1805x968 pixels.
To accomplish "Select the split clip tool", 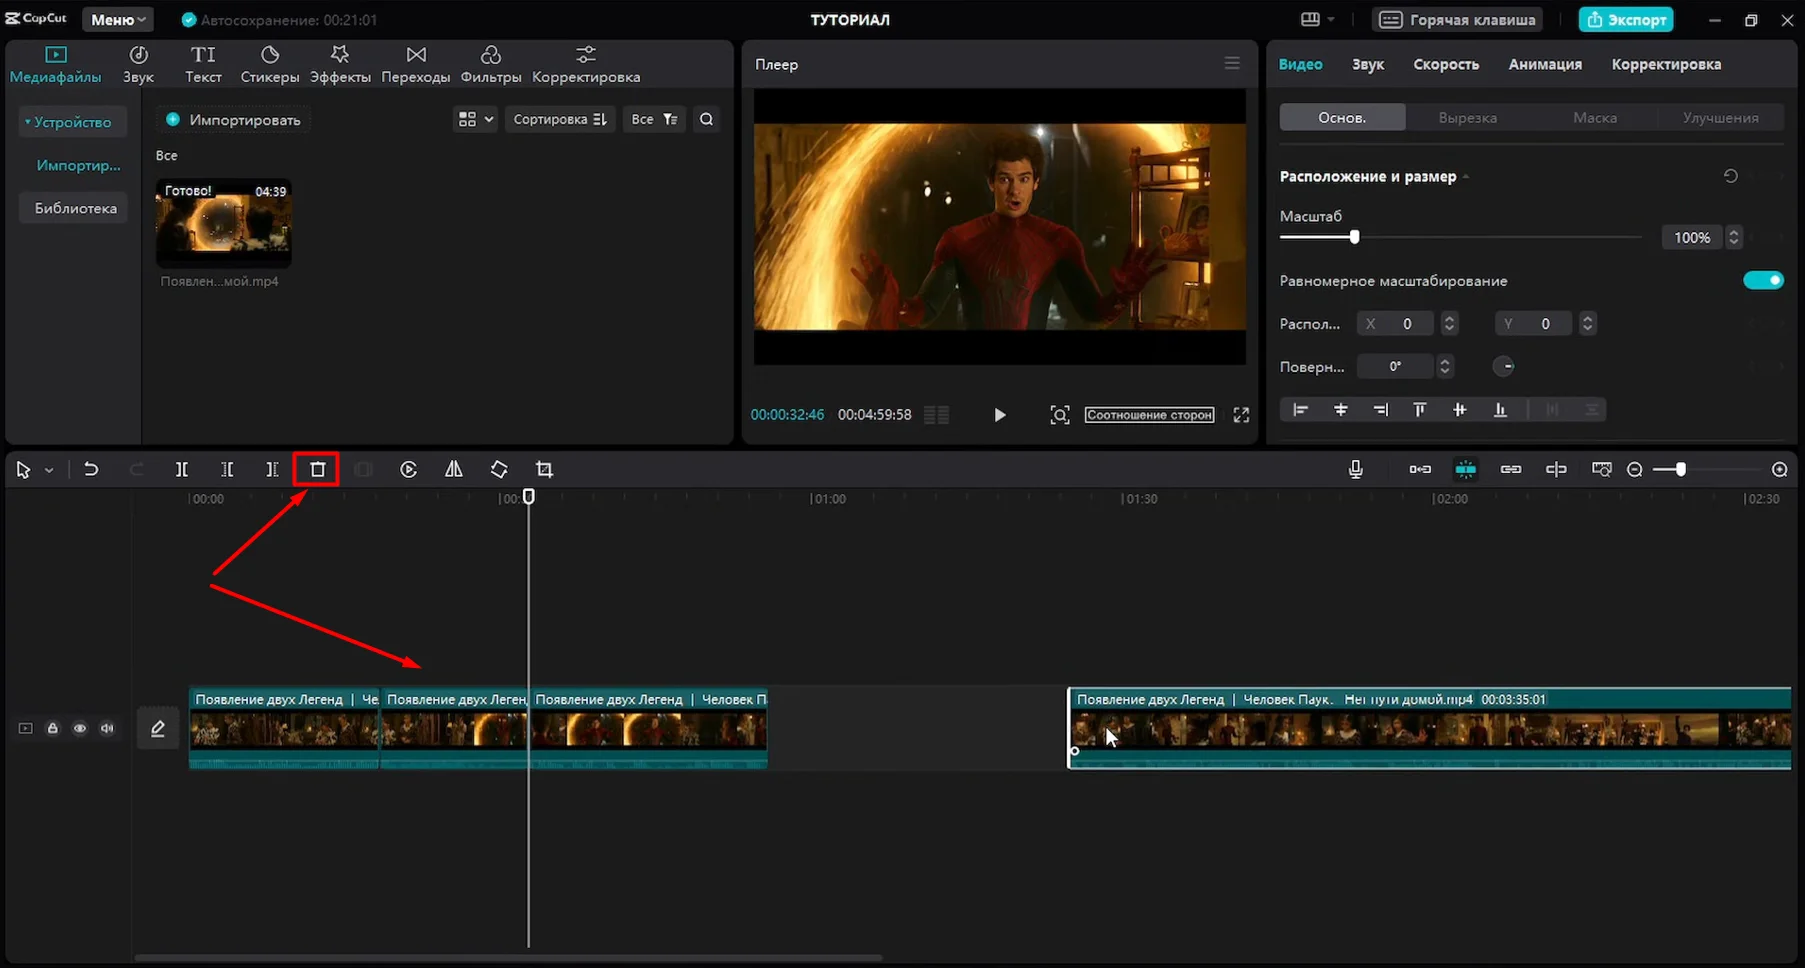I will (x=182, y=469).
